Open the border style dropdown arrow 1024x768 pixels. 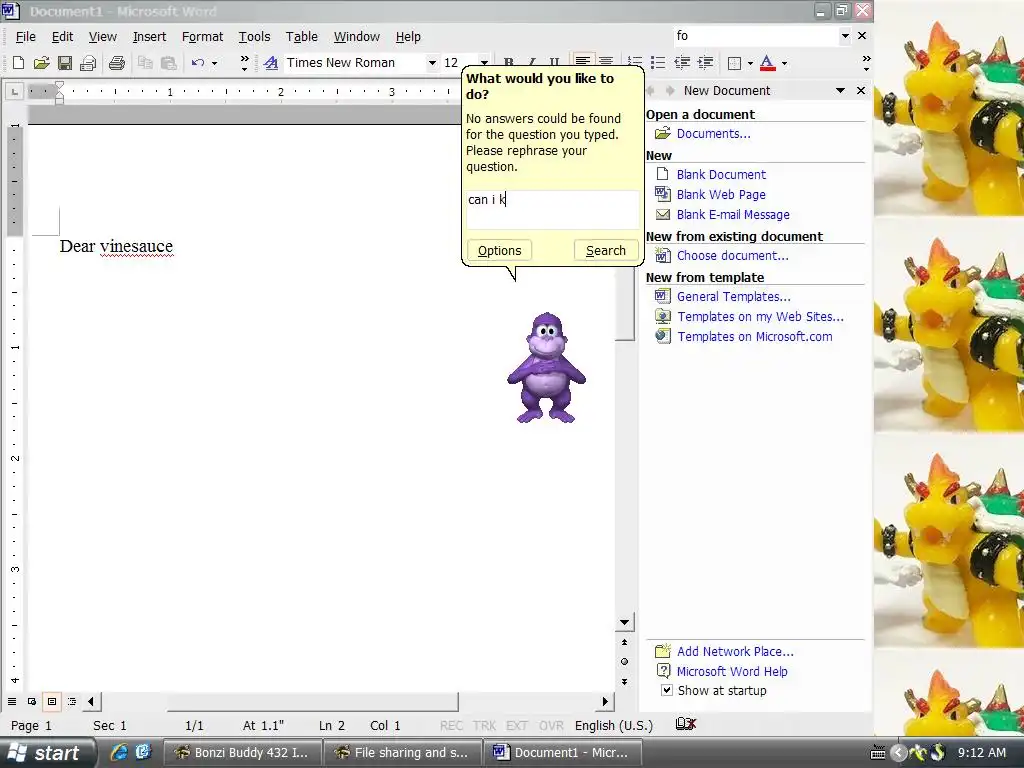coord(750,63)
